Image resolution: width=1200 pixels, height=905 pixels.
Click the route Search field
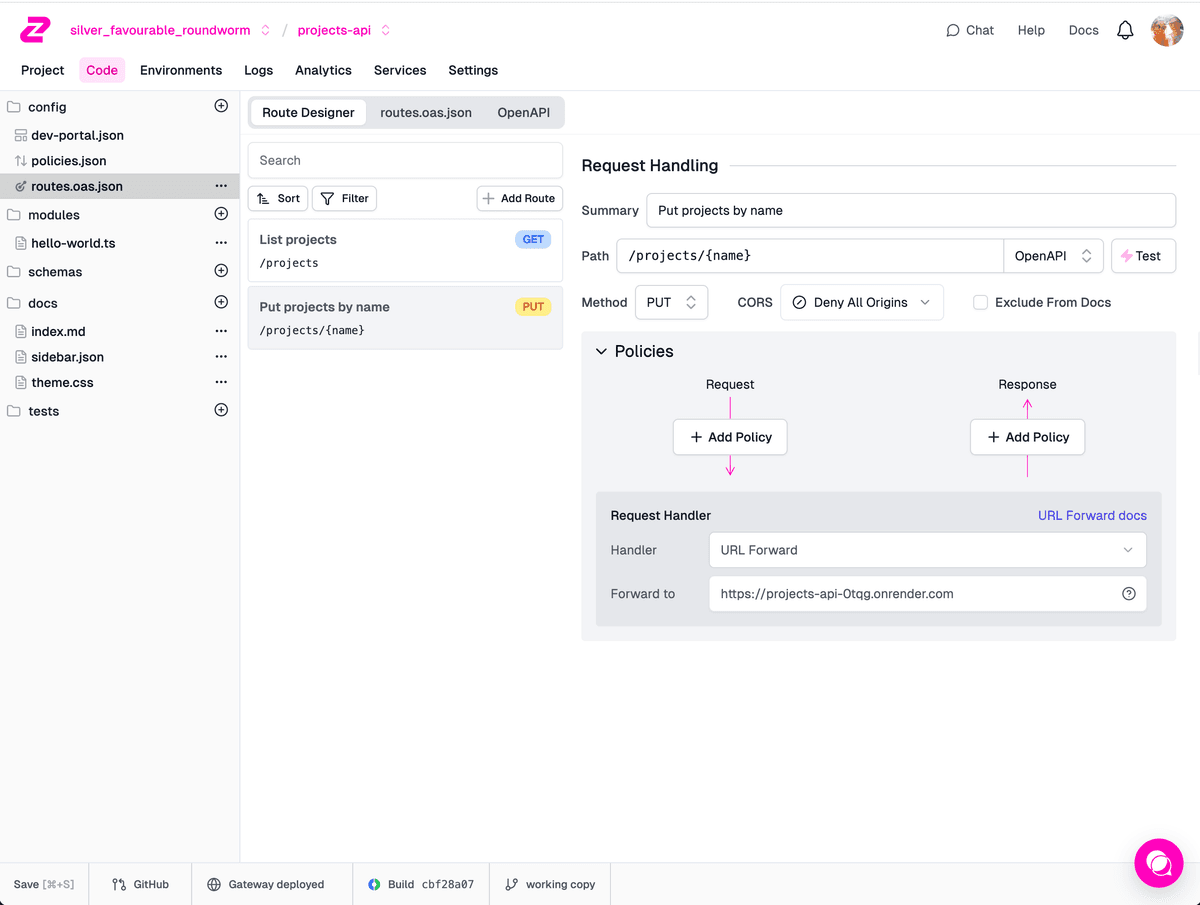(x=405, y=160)
